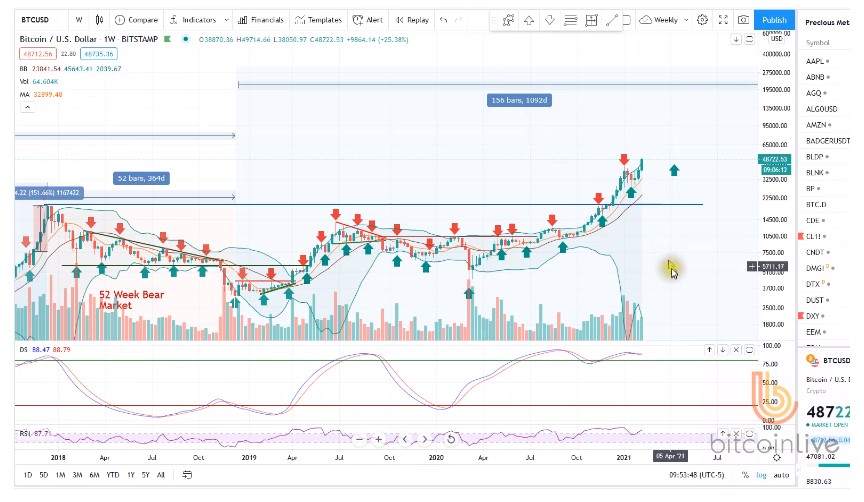The image size is (864, 502).
Task: Take a chart snapshot with camera icon
Action: 744,20
